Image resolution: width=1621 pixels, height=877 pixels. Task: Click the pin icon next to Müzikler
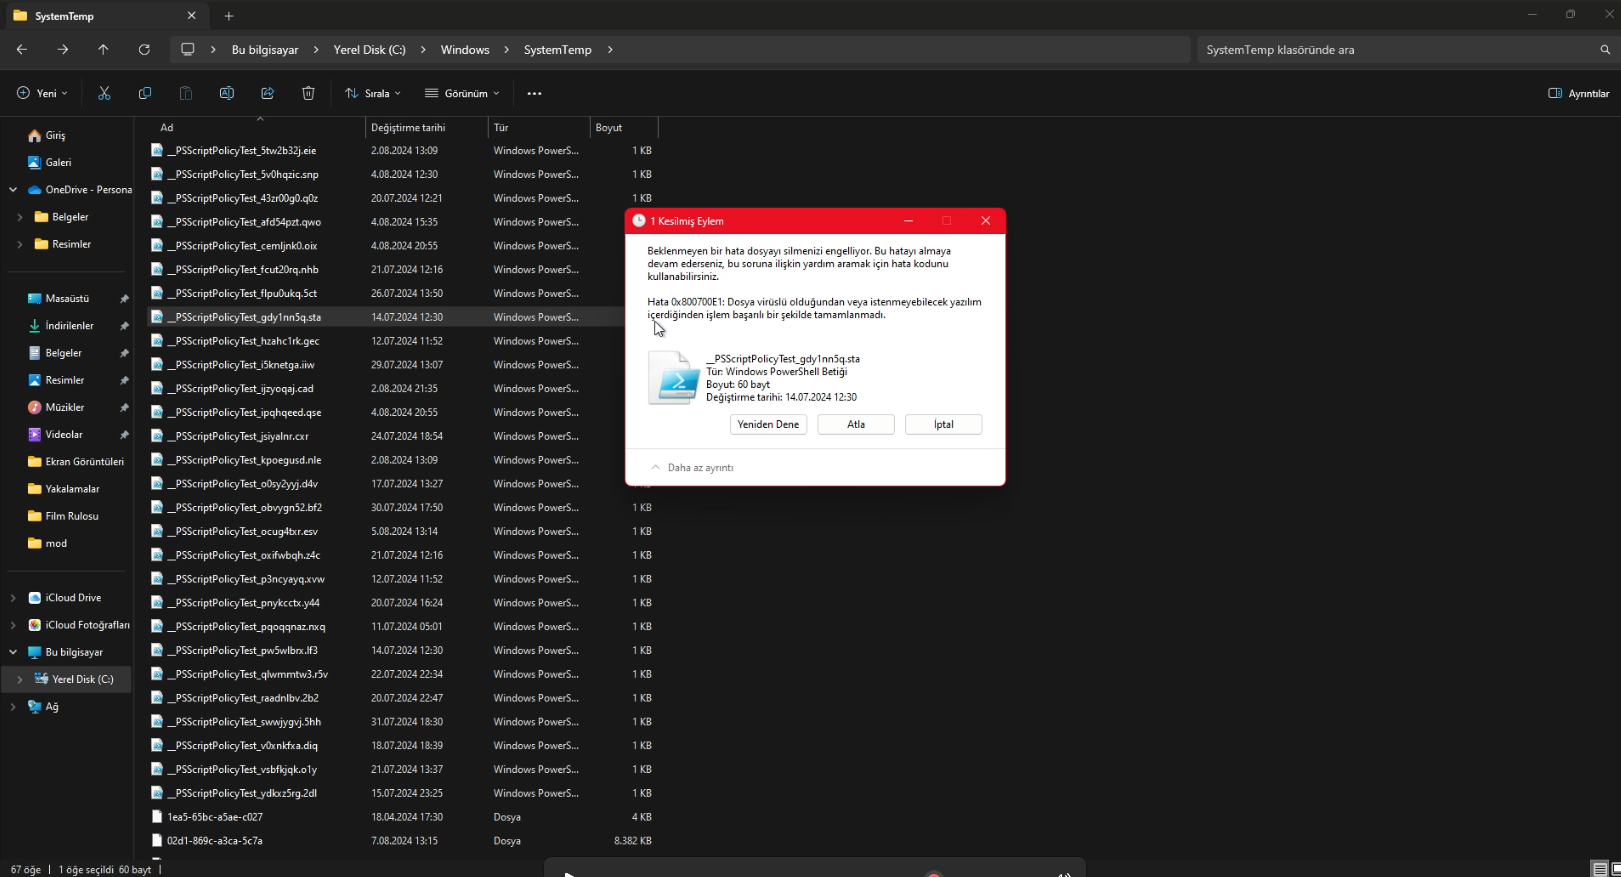124,408
